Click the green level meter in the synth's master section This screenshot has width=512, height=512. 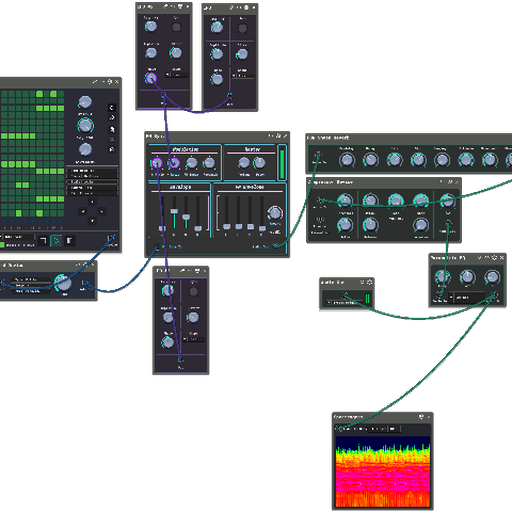pos(282,164)
